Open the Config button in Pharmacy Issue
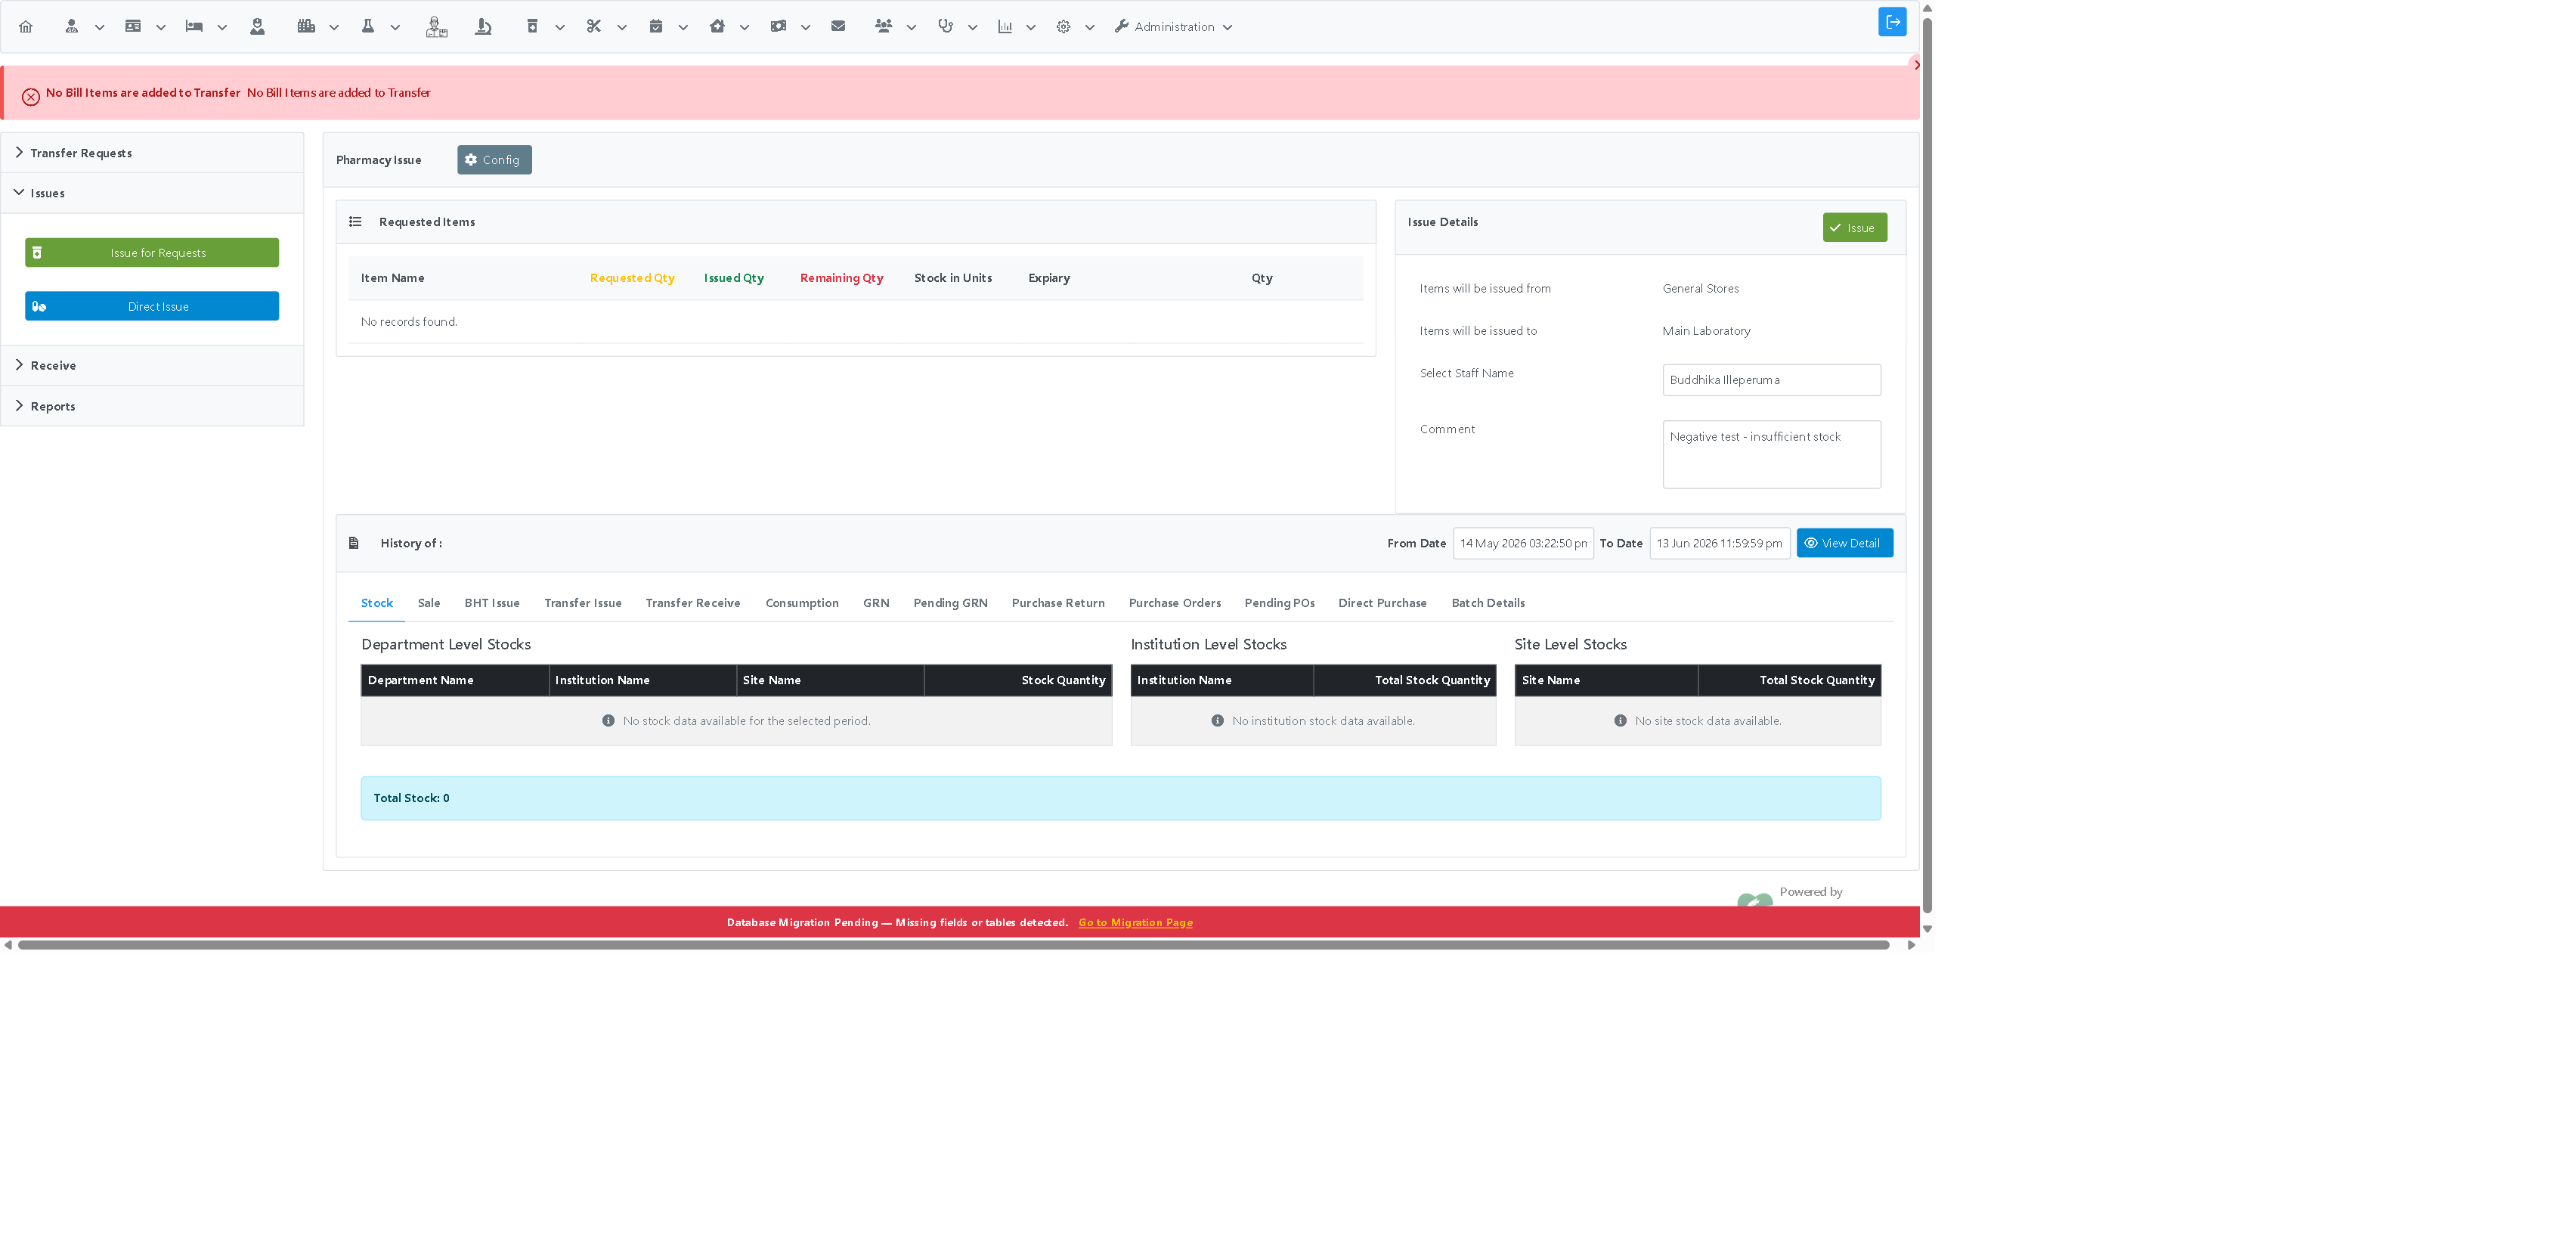The image size is (2576, 1258). (494, 160)
